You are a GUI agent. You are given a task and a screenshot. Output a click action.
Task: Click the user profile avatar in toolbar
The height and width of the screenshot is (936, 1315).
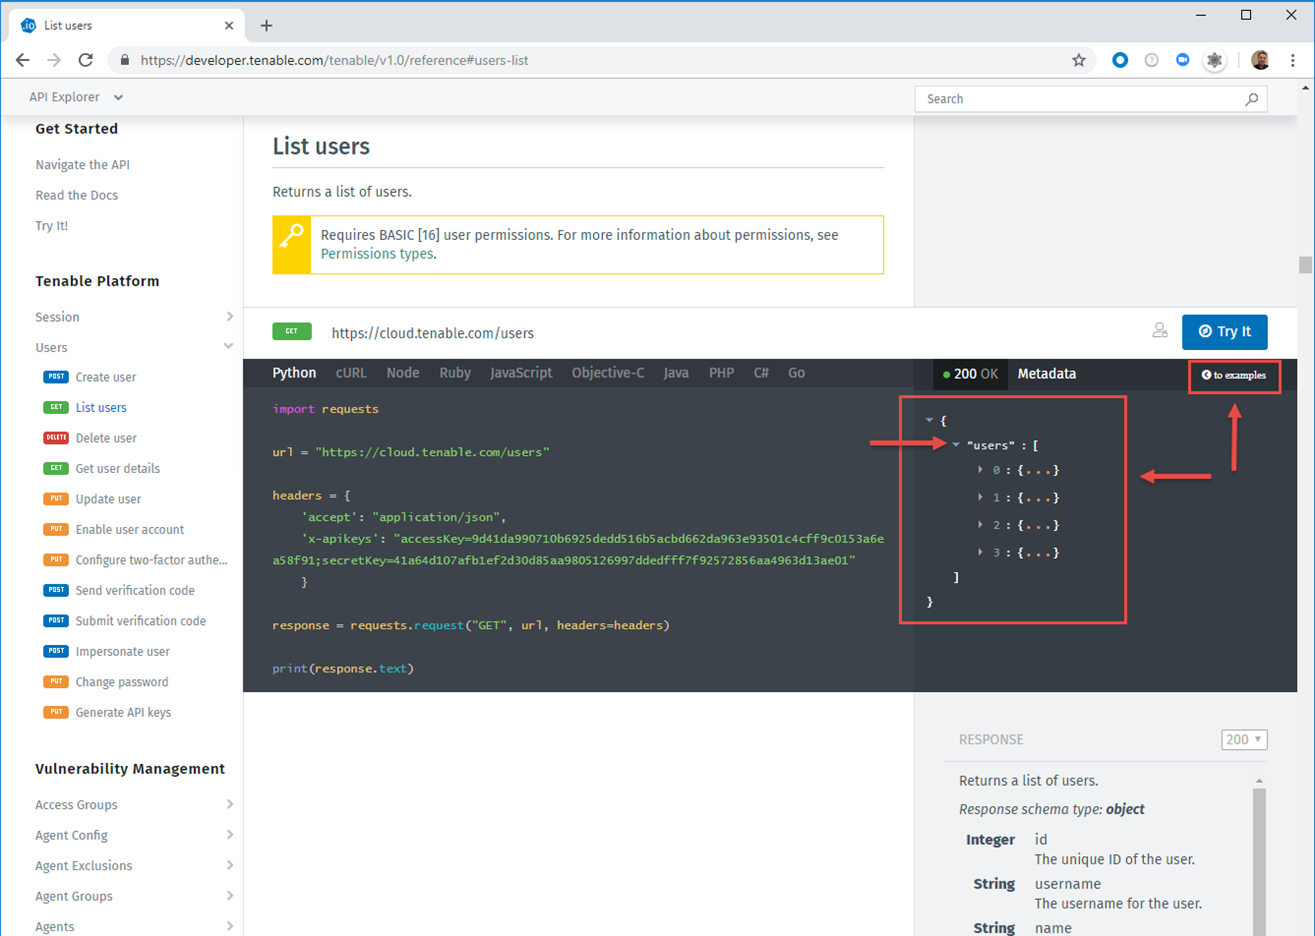click(1260, 60)
